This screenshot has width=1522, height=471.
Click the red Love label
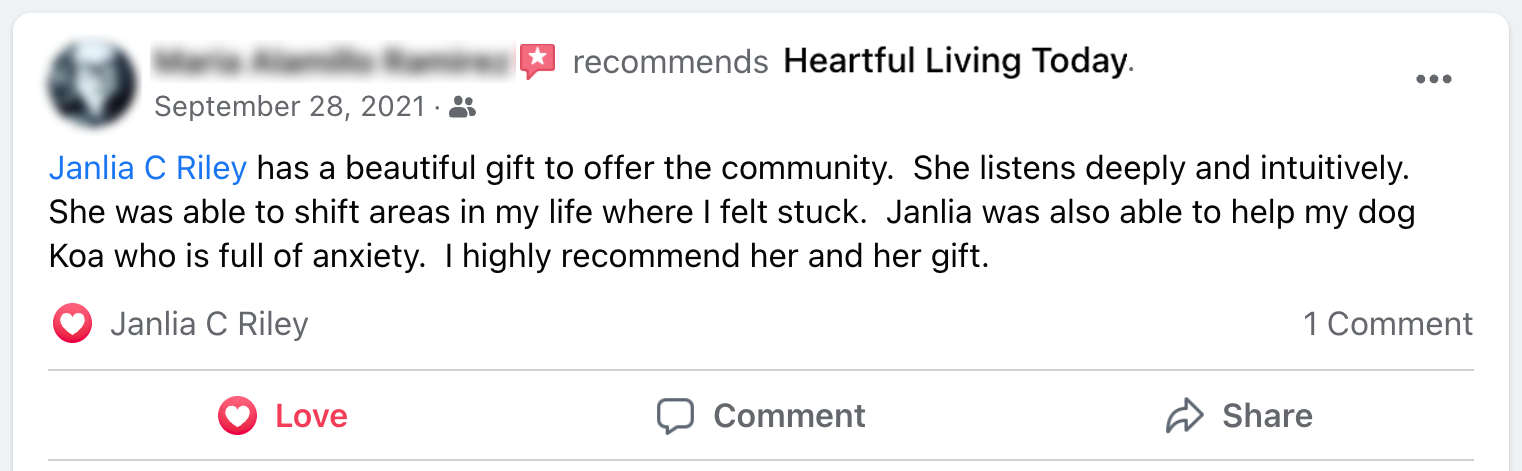click(x=312, y=416)
